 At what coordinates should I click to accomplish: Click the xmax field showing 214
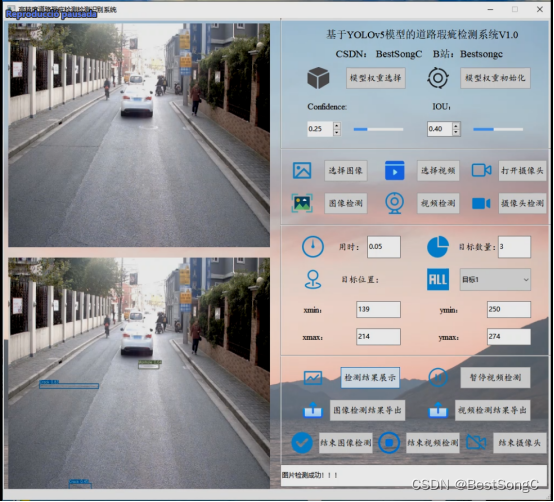coord(378,337)
